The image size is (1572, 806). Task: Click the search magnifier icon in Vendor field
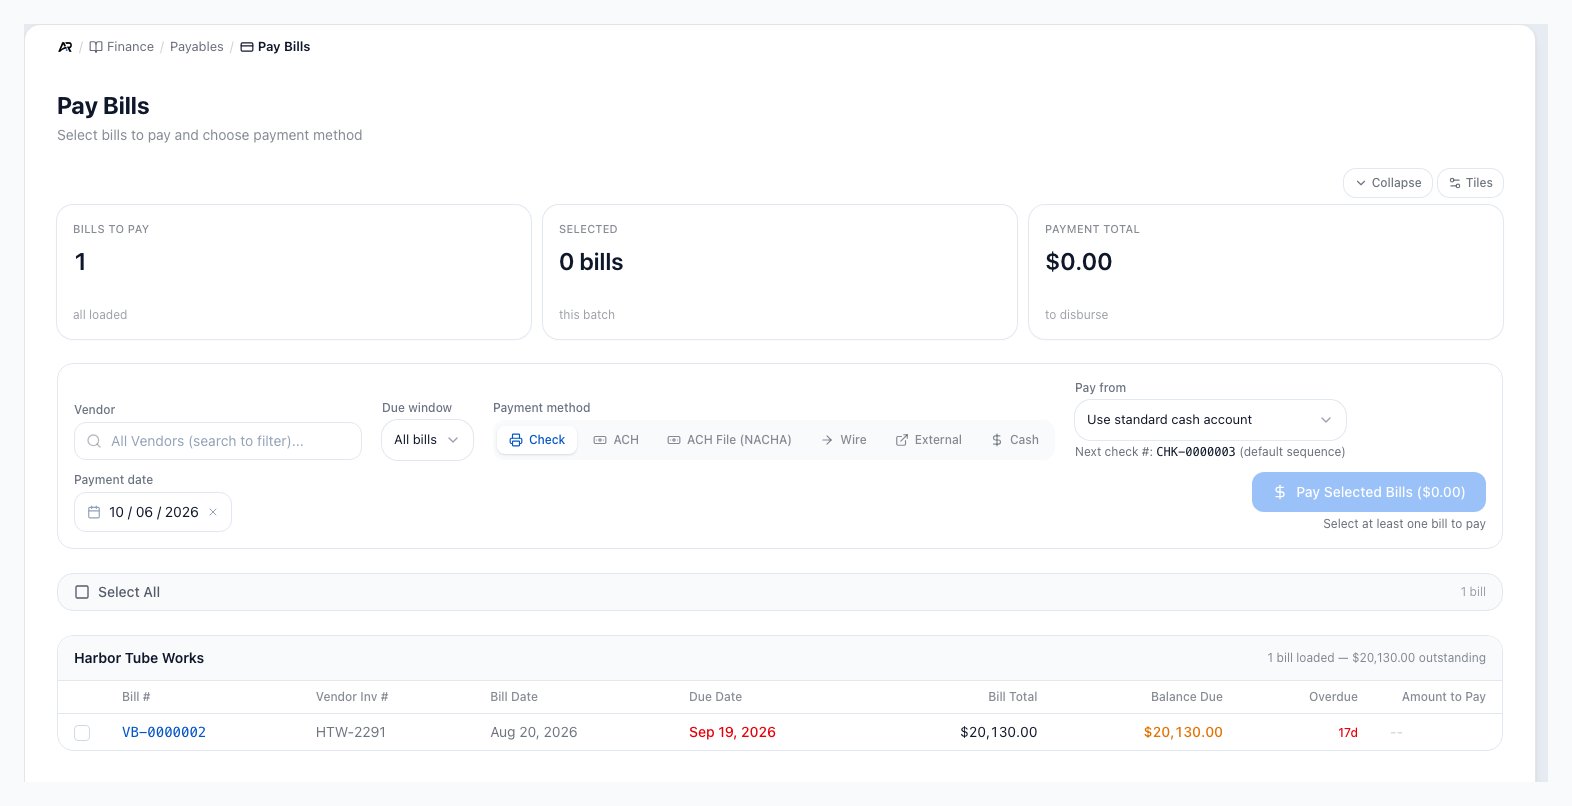point(94,441)
